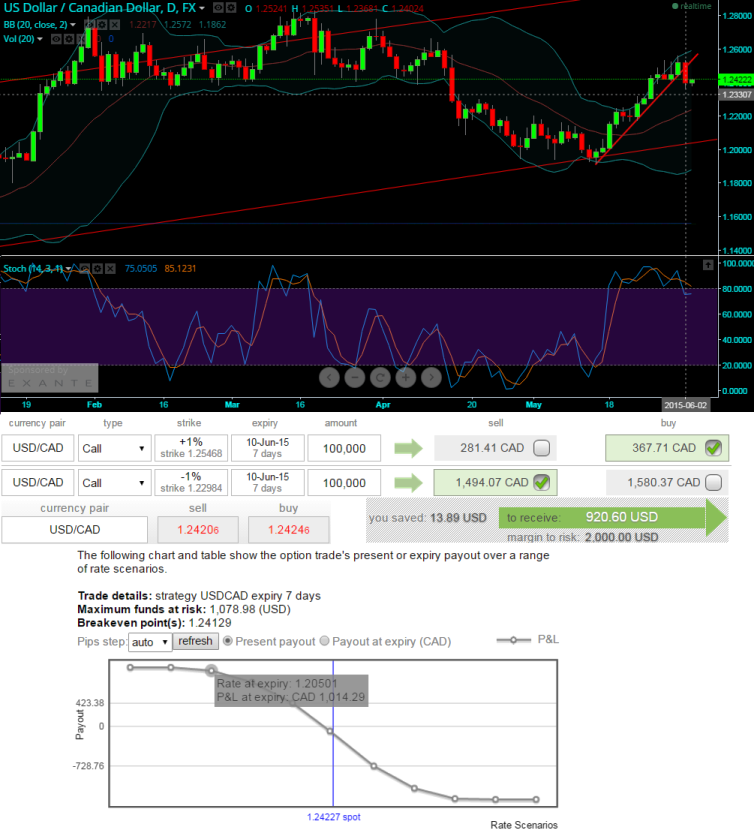This screenshot has width=754, height=830.
Task: Click the realtime status indicator
Action: tap(692, 6)
